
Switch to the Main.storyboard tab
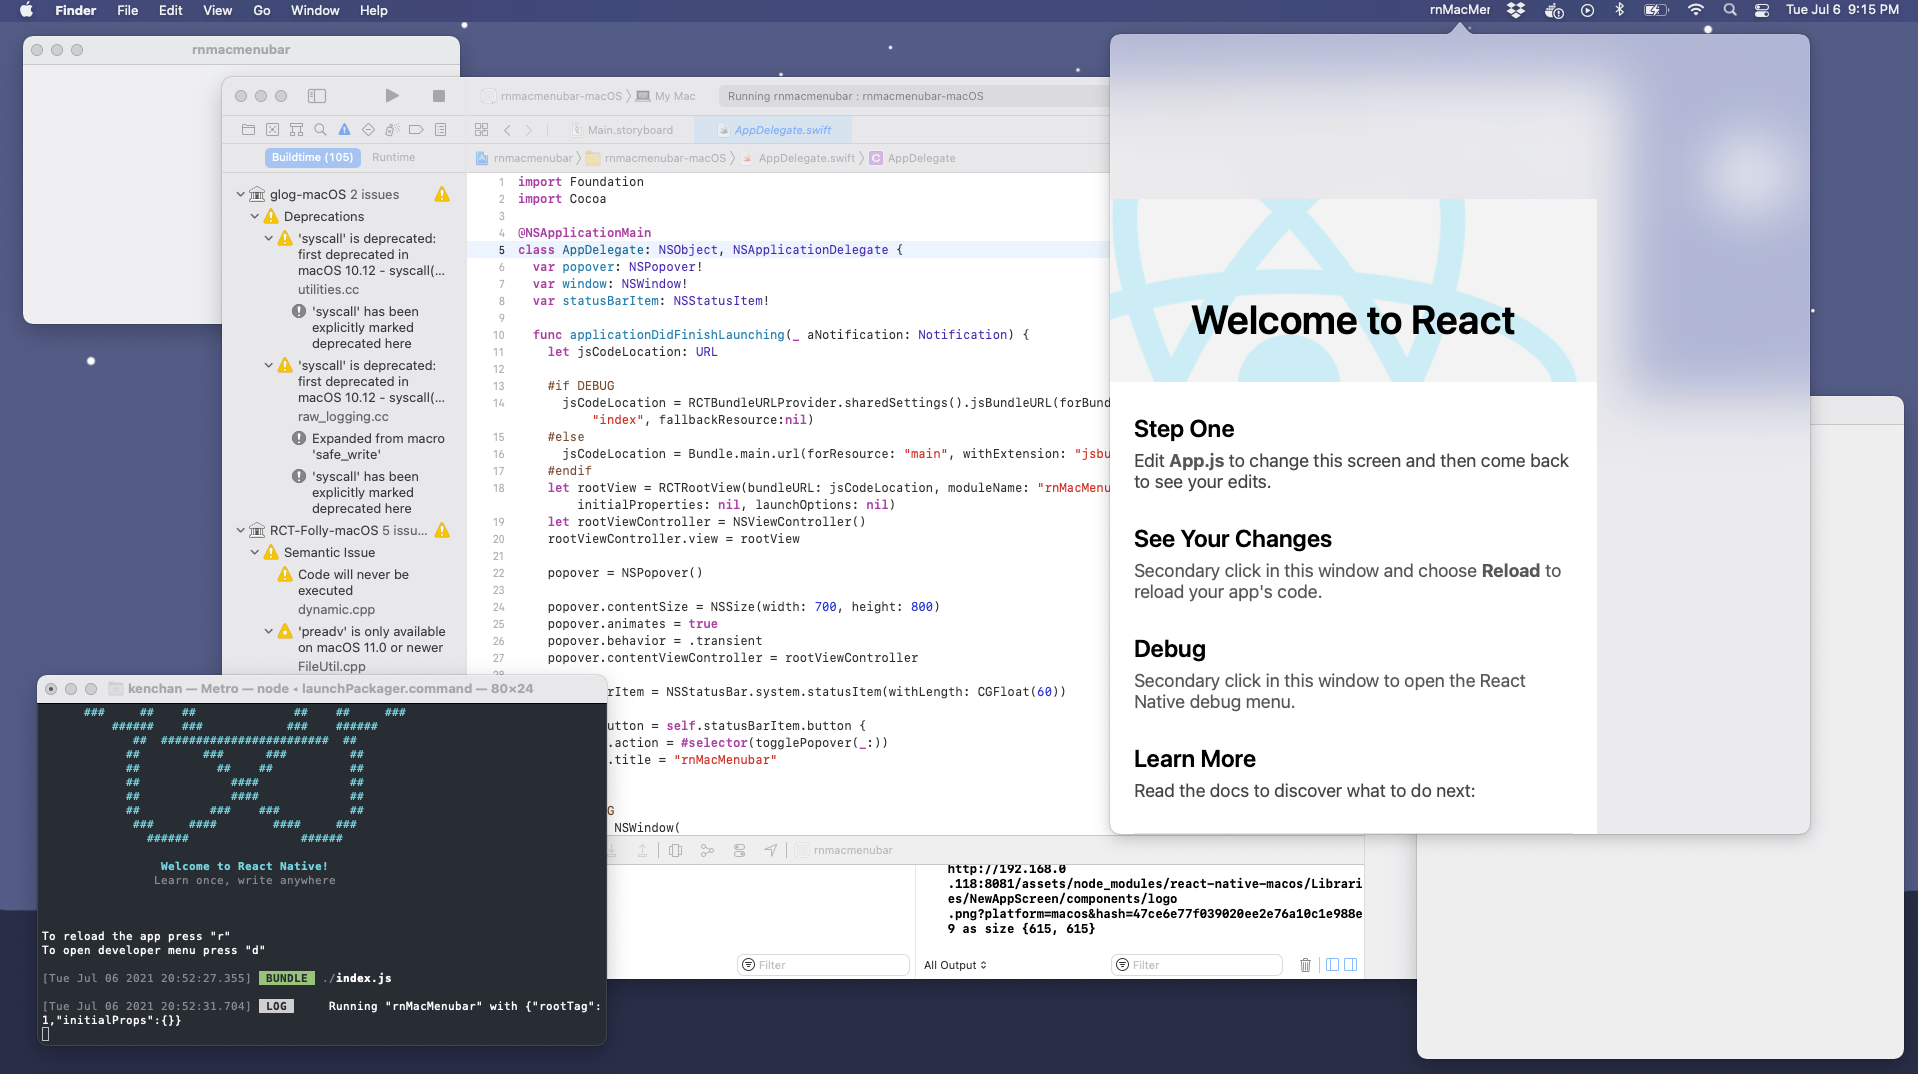[623, 130]
